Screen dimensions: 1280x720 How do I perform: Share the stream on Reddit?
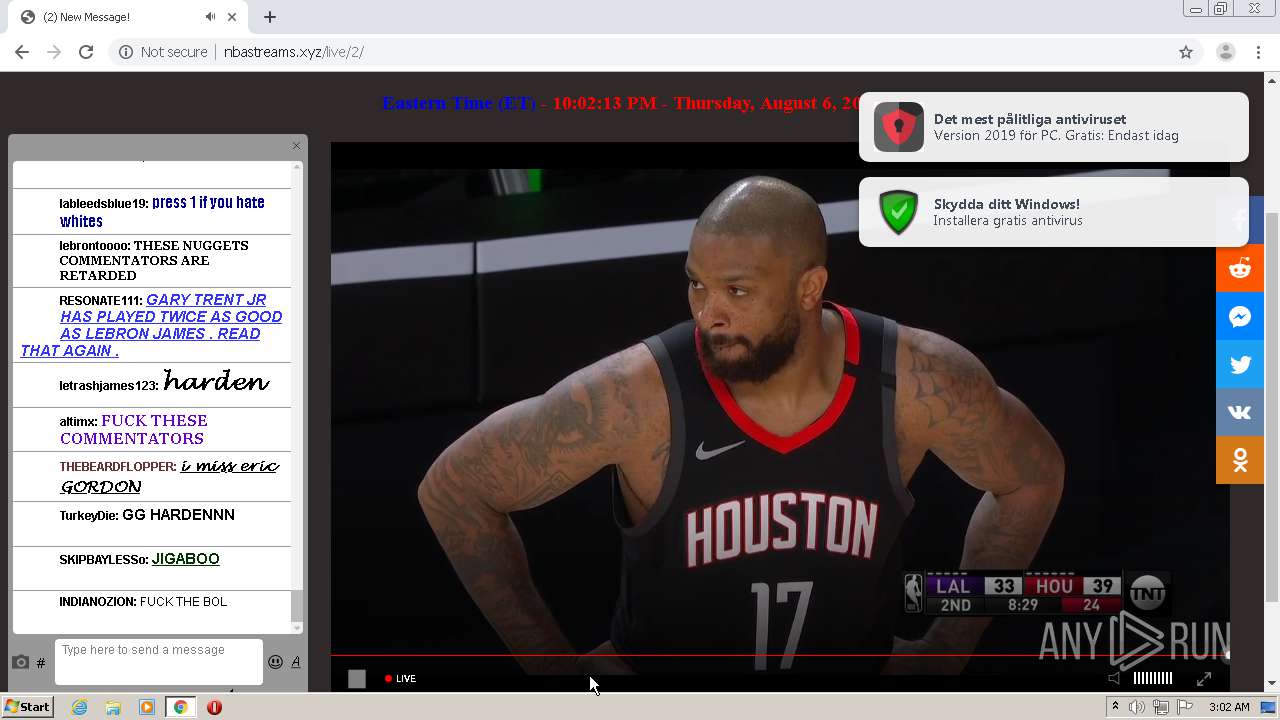1240,268
